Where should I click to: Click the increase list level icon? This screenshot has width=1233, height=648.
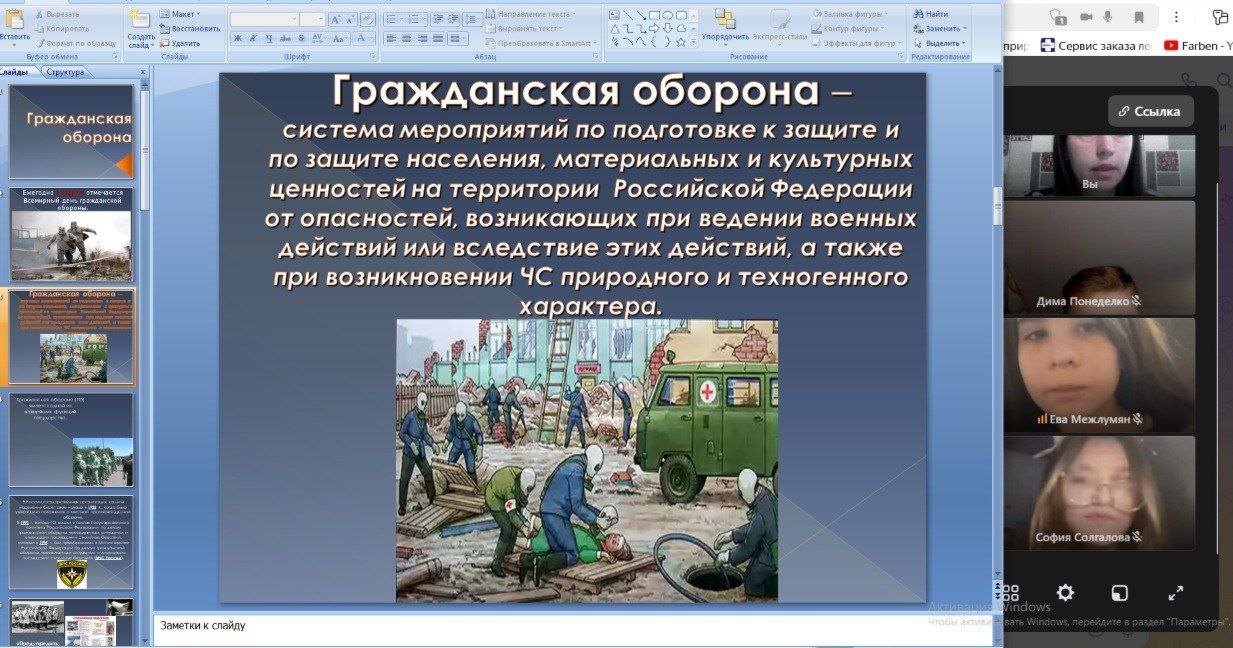point(453,19)
